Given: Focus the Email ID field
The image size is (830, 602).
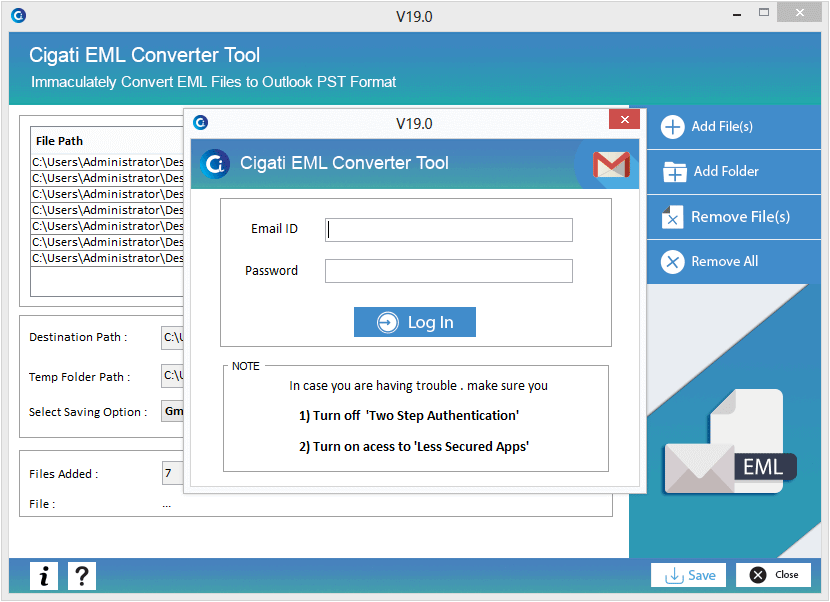Looking at the screenshot, I should (x=449, y=230).
